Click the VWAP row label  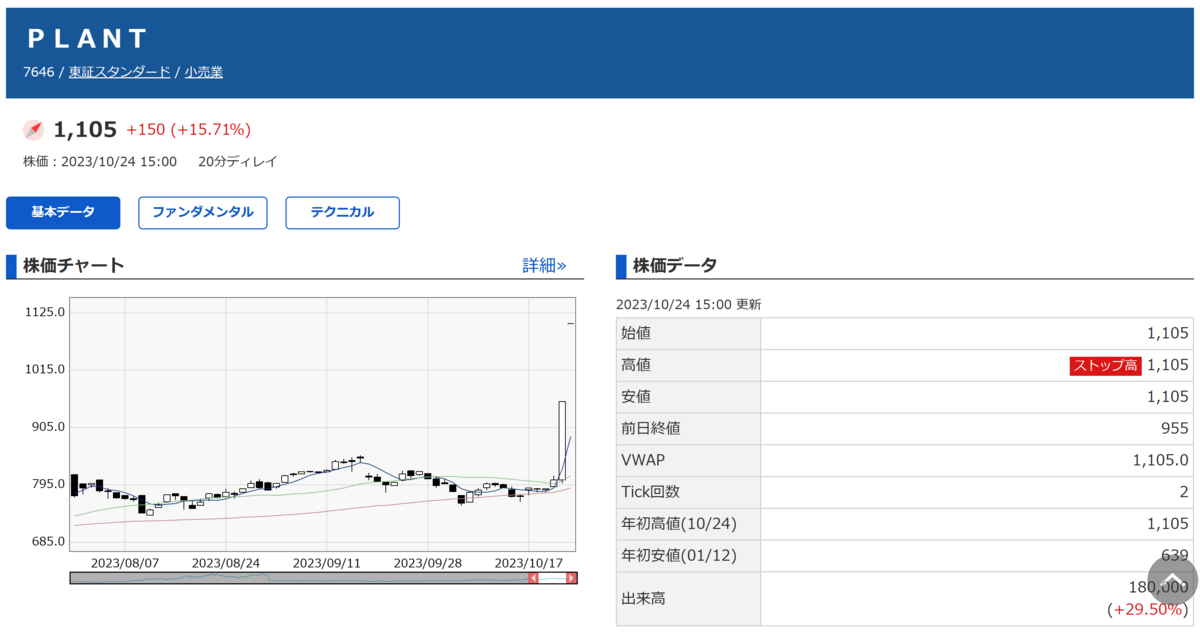643,460
